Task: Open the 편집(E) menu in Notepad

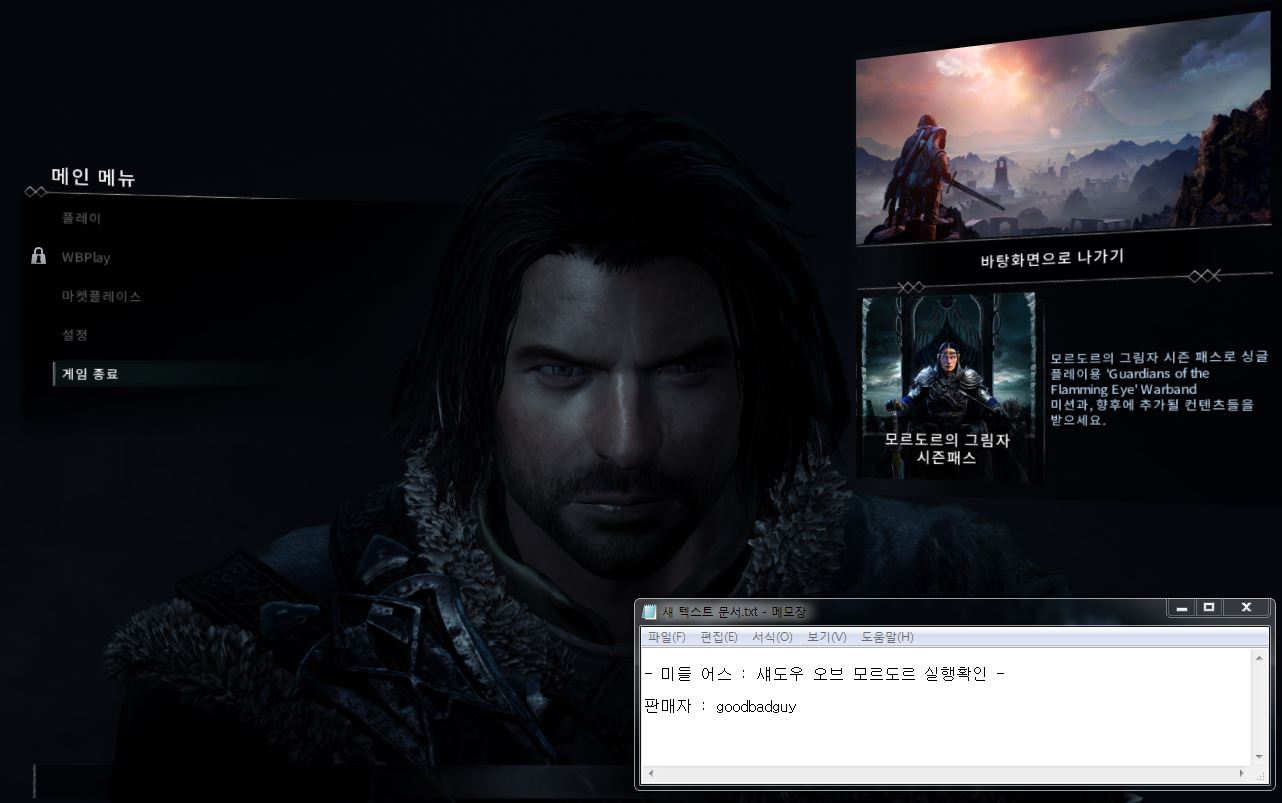Action: pos(718,637)
